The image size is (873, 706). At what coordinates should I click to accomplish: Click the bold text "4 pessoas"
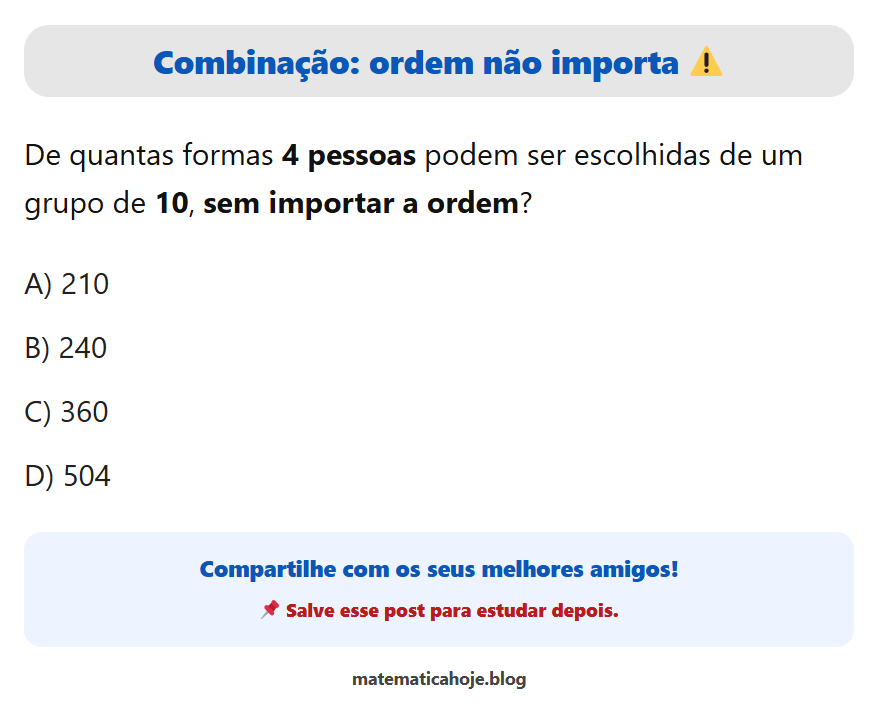tap(348, 156)
